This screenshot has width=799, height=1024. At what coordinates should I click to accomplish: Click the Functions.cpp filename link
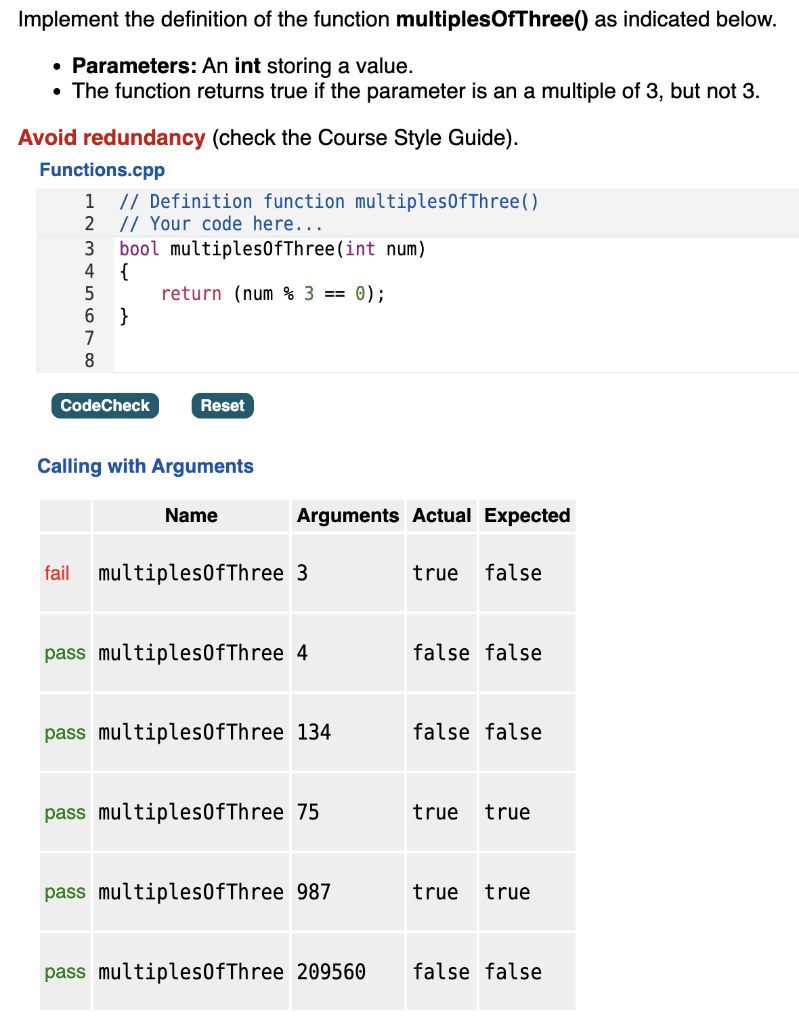coord(100,170)
